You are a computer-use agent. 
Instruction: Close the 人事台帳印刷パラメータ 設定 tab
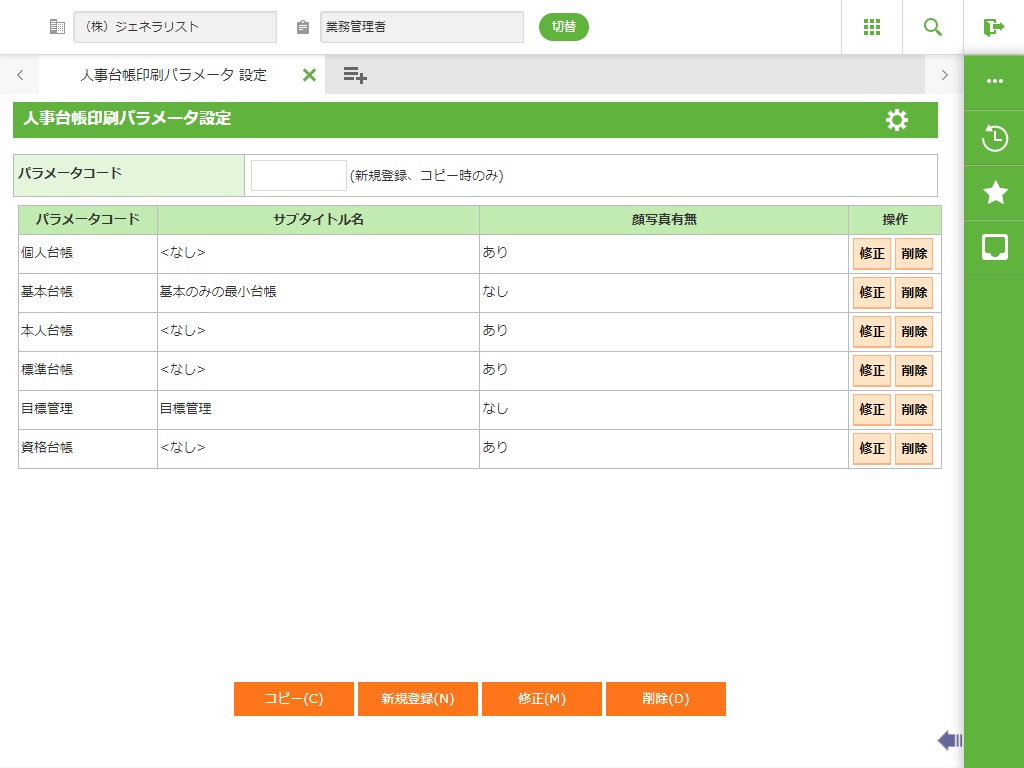(309, 75)
